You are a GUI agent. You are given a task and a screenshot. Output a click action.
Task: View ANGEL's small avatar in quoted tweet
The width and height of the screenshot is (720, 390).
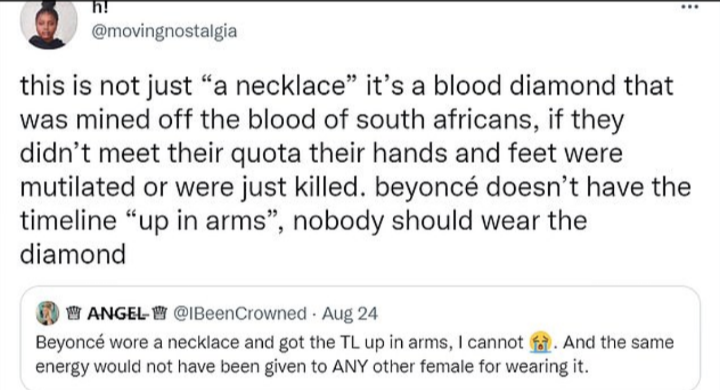pos(47,313)
